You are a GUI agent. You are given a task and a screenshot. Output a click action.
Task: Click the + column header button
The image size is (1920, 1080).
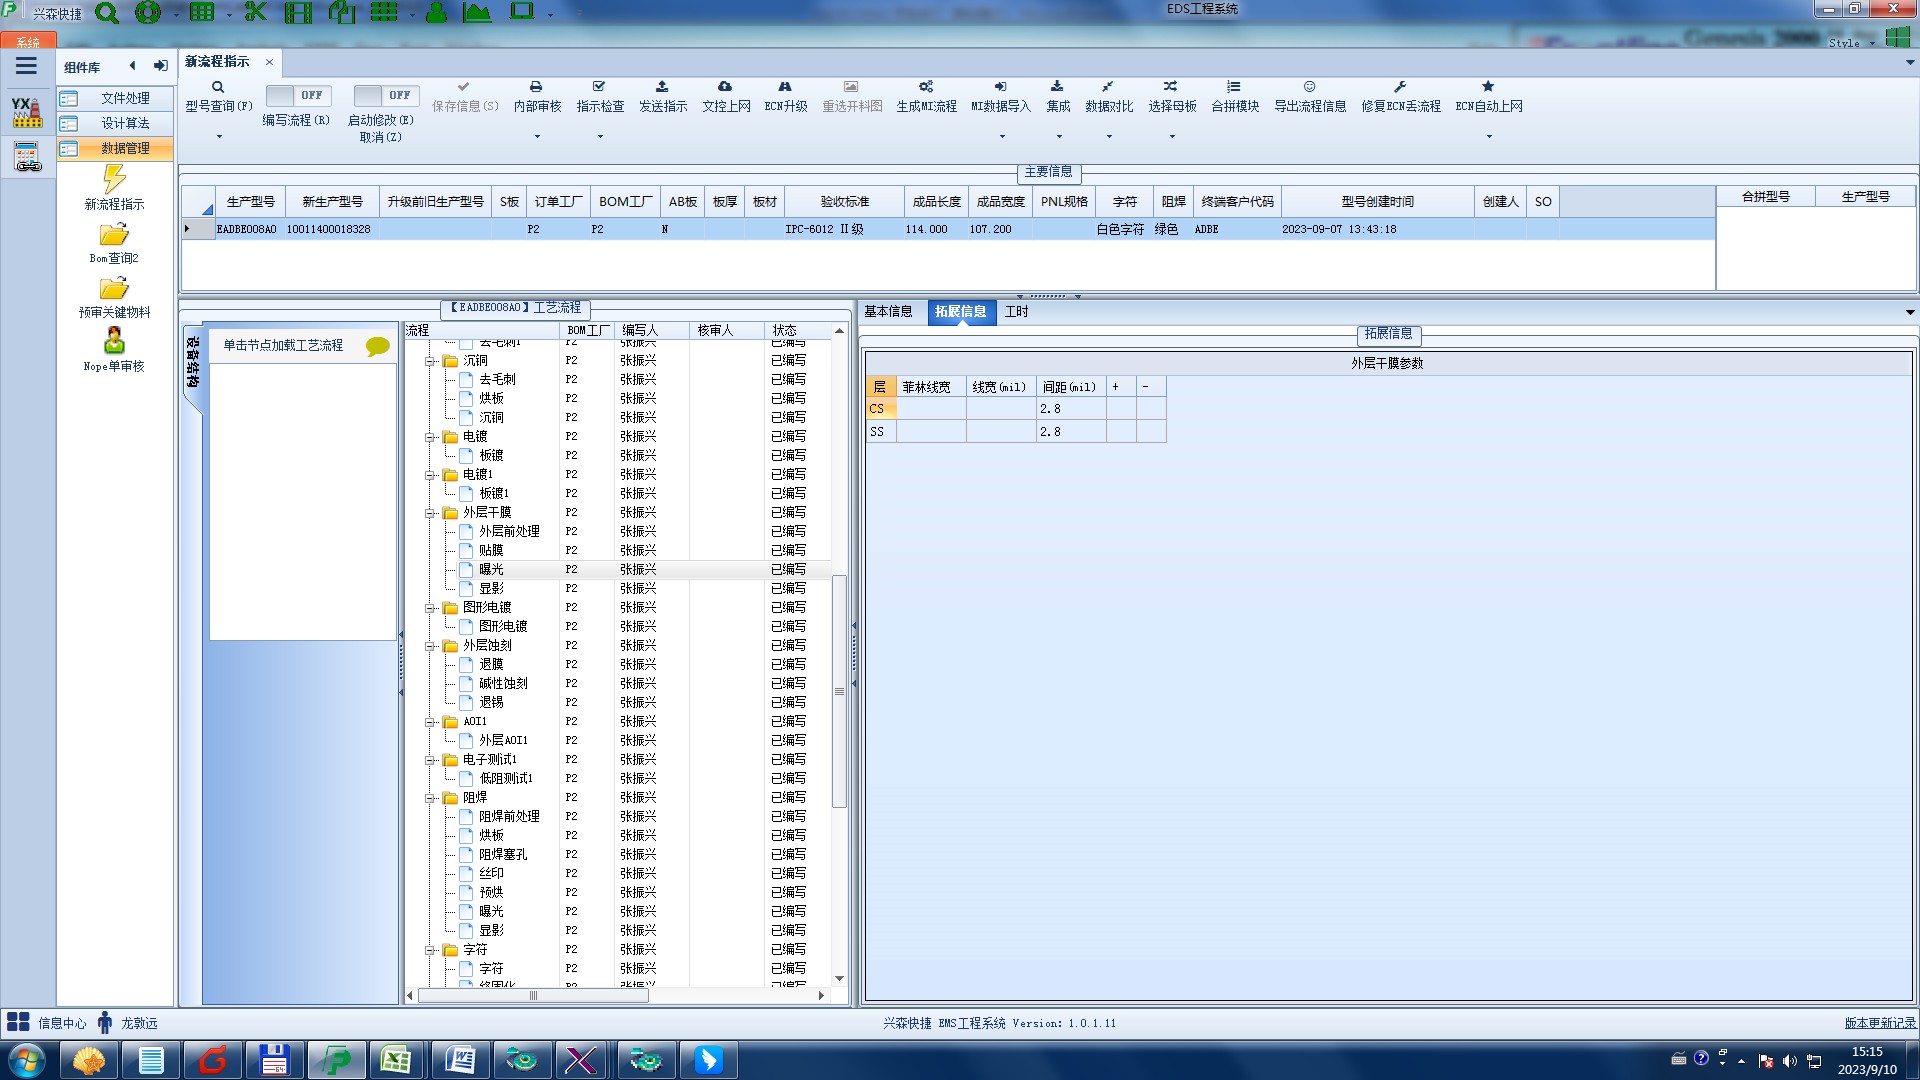(1116, 387)
